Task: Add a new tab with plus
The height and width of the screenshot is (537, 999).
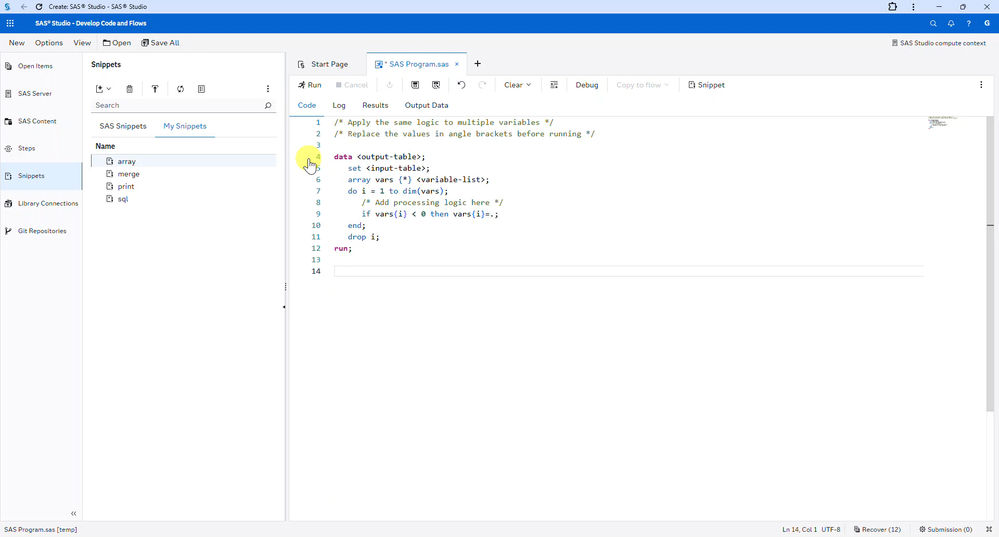Action: tap(477, 64)
